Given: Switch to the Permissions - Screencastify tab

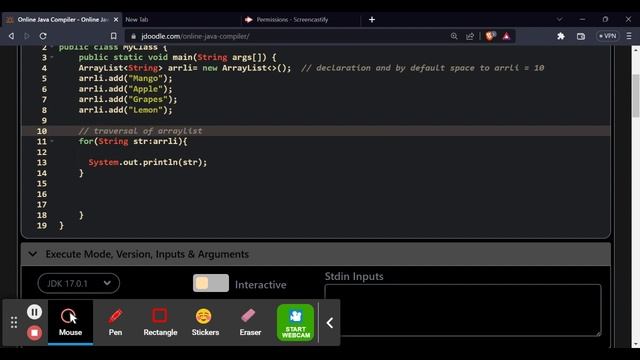Looking at the screenshot, I should pyautogui.click(x=300, y=19).
